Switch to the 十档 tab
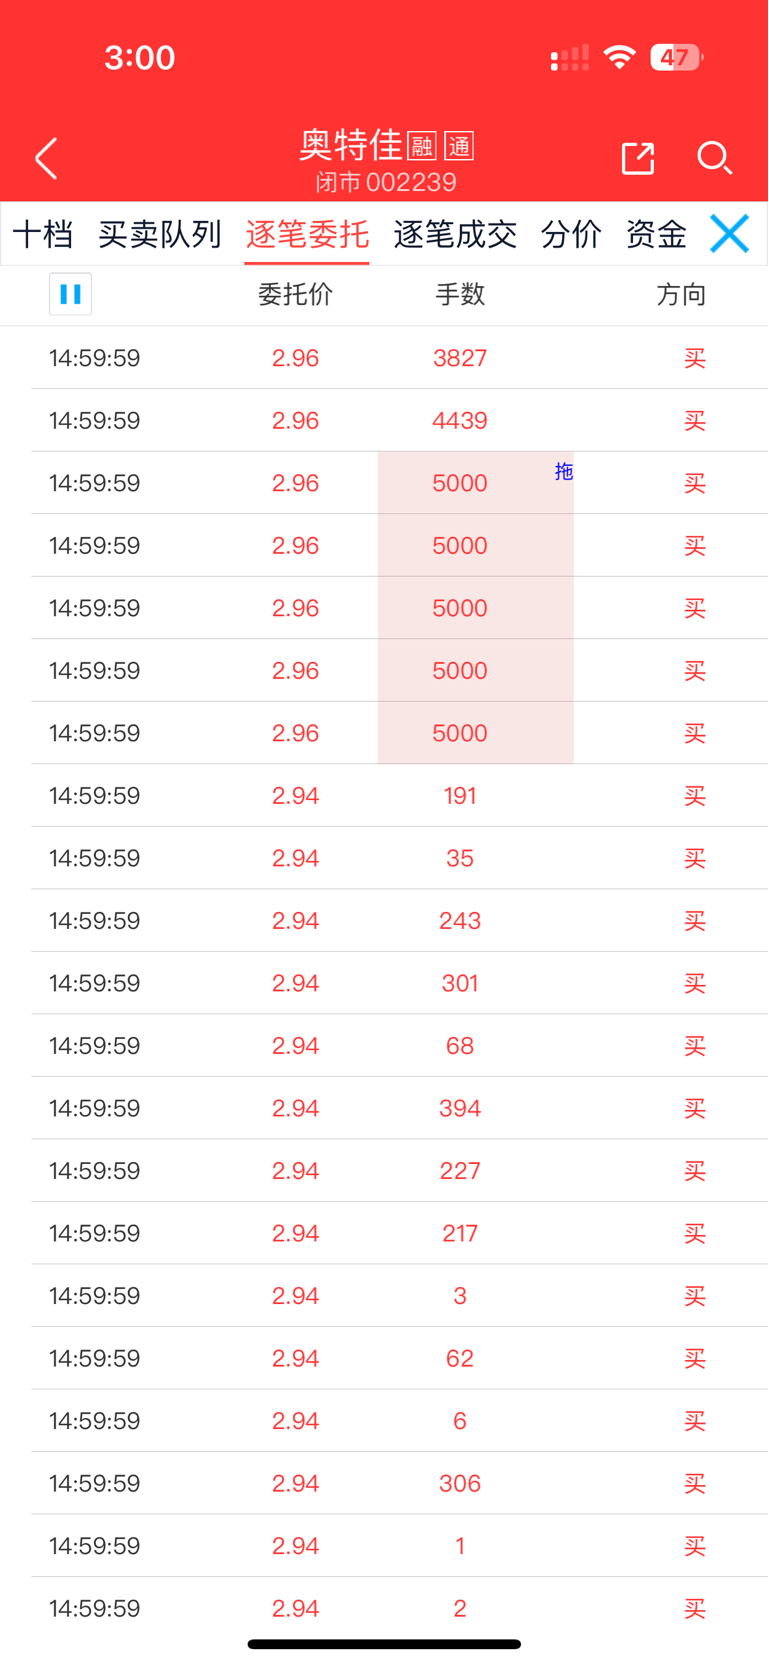Image resolution: width=769 pixels, height=1665 pixels. [43, 235]
